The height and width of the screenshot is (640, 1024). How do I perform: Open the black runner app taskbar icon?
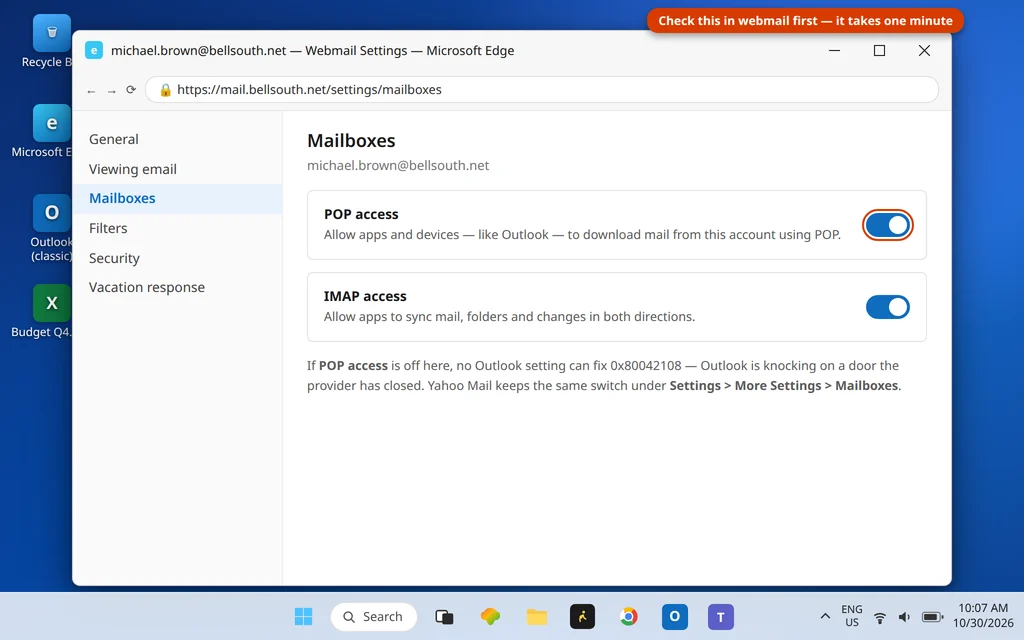pos(583,616)
